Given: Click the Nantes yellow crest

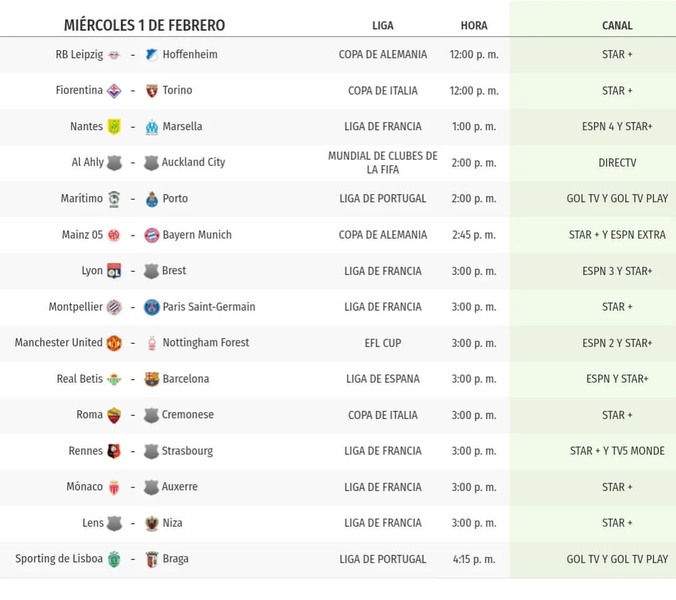Looking at the screenshot, I should click(114, 127).
